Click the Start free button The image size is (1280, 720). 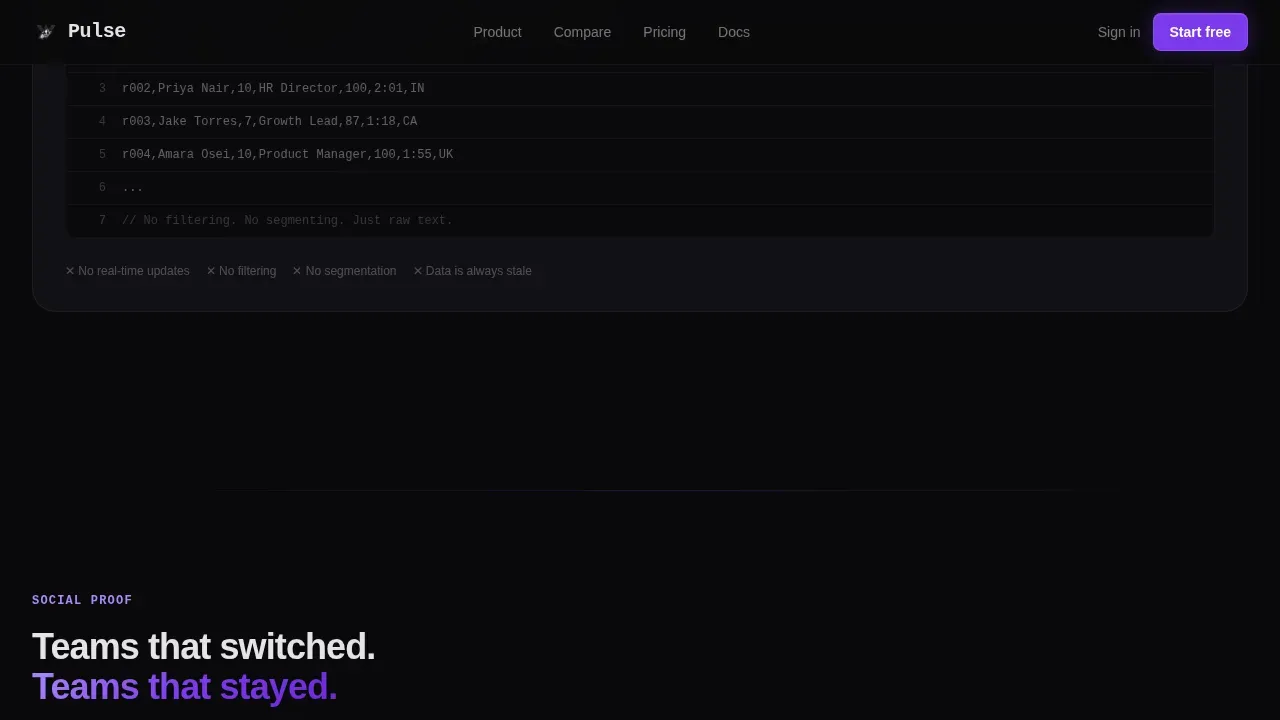[x=1200, y=32]
